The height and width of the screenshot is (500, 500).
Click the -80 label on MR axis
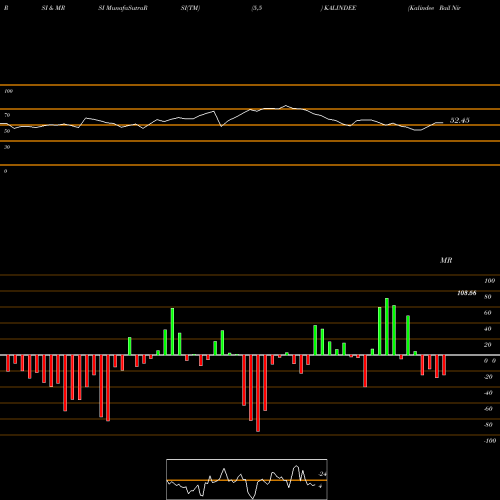[488, 425]
